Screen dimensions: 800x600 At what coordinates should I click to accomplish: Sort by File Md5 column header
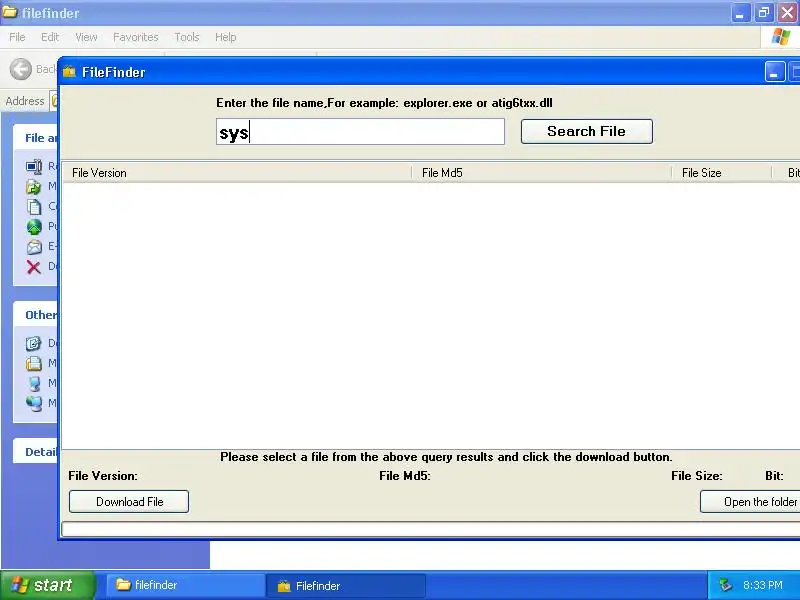[x=541, y=173]
